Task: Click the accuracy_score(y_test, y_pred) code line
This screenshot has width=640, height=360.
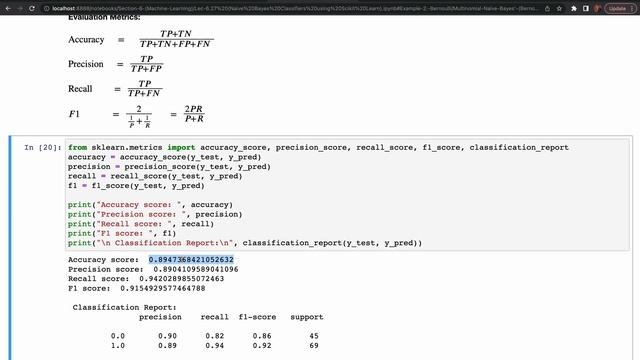Action: [x=164, y=157]
